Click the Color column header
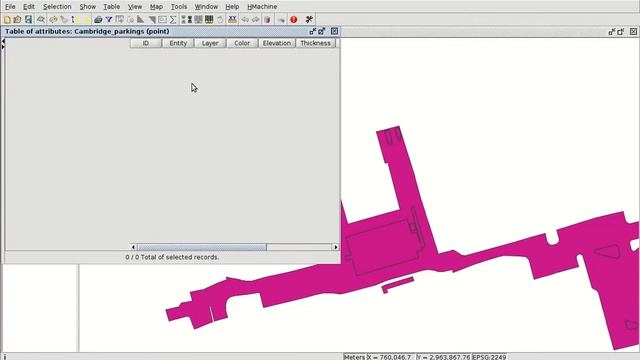 242,43
